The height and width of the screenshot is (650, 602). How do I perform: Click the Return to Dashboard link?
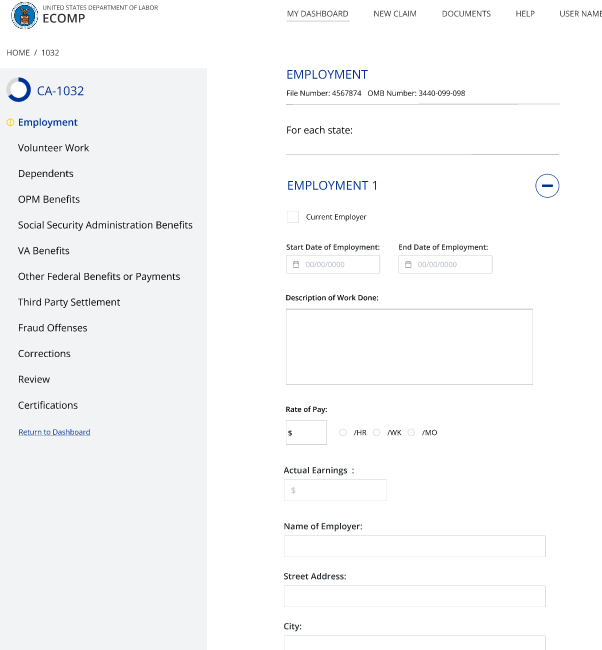[x=54, y=432]
